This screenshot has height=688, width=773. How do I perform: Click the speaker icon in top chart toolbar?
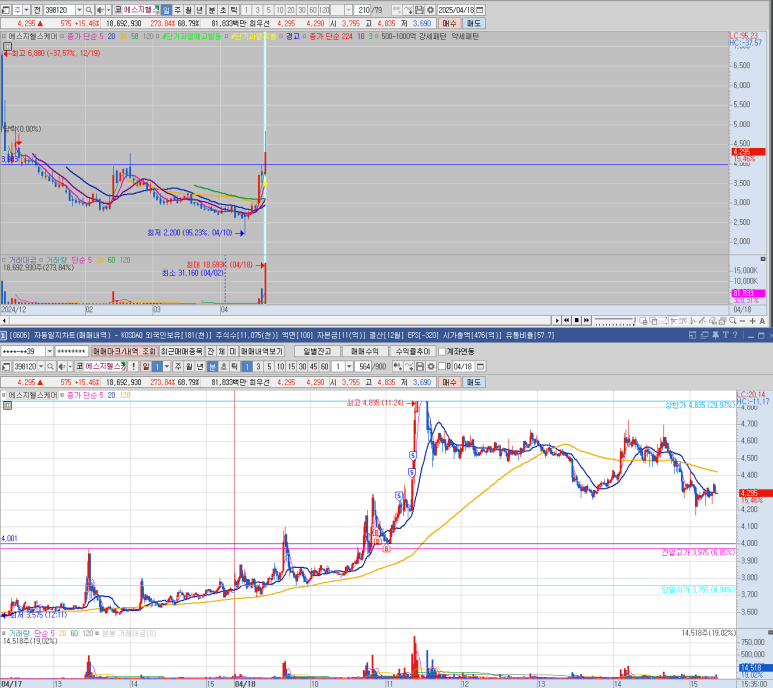(100, 10)
